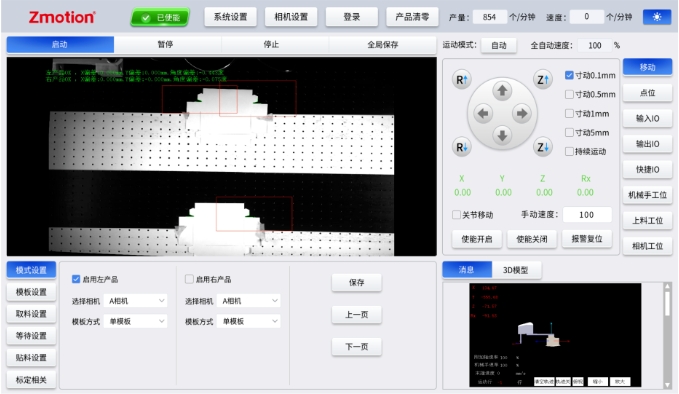Open the right product 模板方式 dropdown
Image resolution: width=679 pixels, height=394 pixels.
pyautogui.click(x=249, y=321)
